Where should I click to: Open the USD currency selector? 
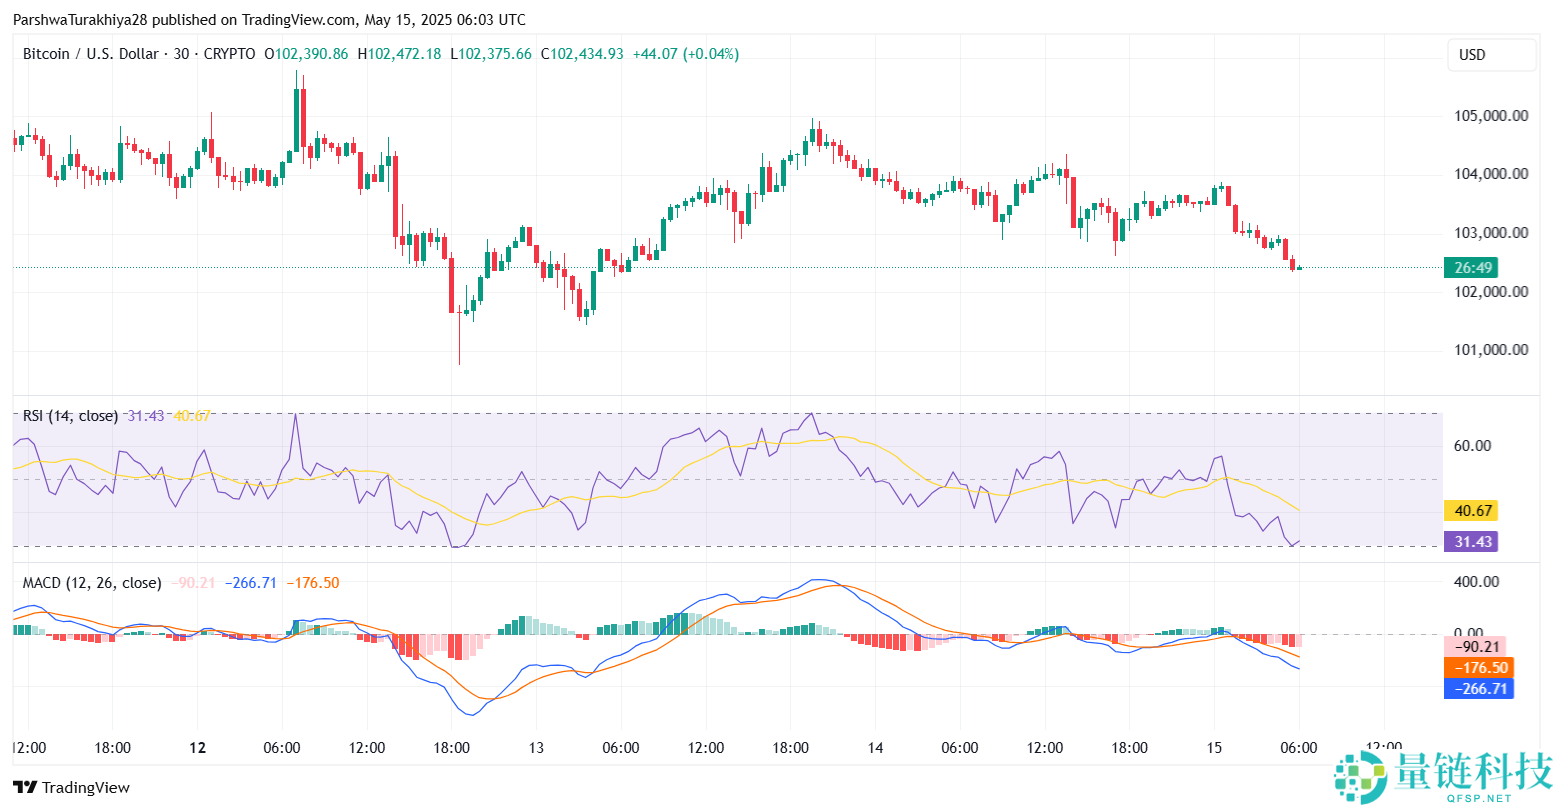1491,55
